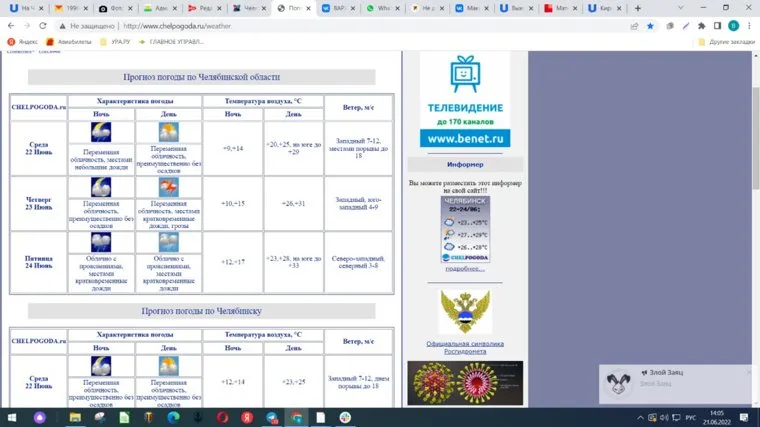Open the Яндекс bookmark
Screen dimensions: 760x427
pyautogui.click(x=25, y=42)
